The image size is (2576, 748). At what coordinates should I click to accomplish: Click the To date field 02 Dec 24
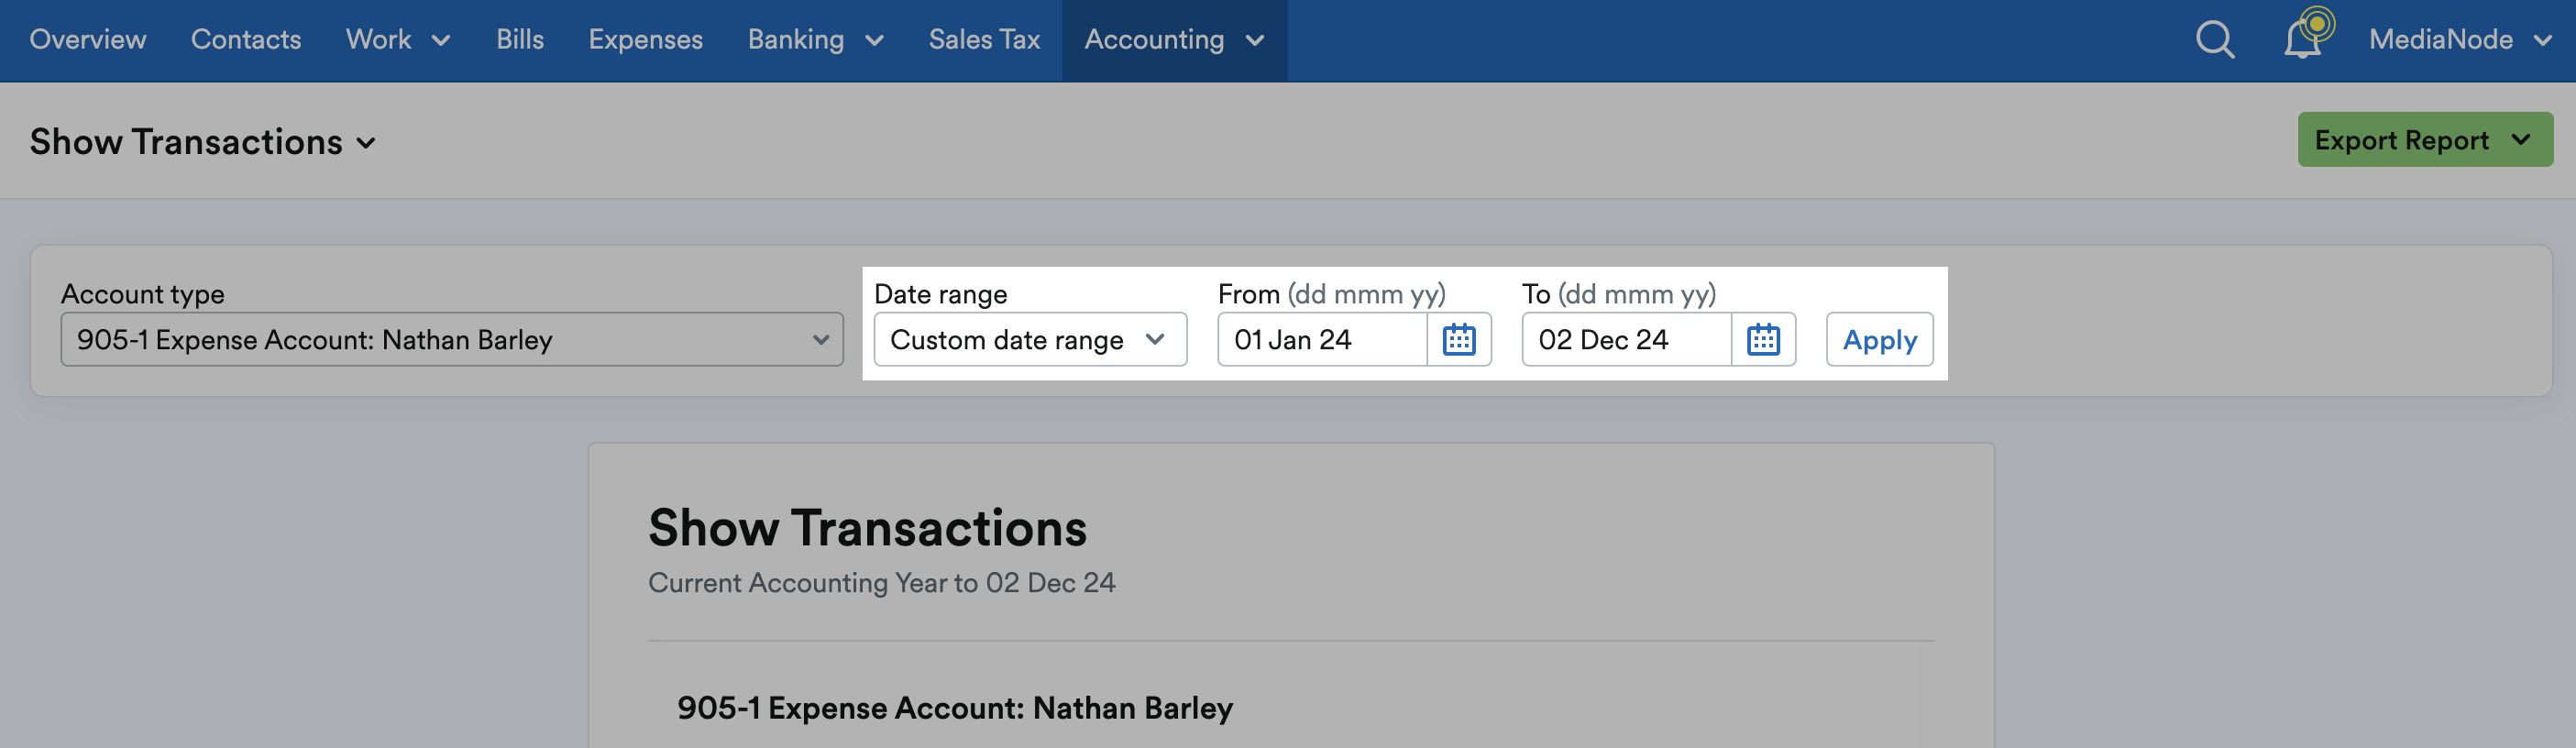tap(1626, 340)
